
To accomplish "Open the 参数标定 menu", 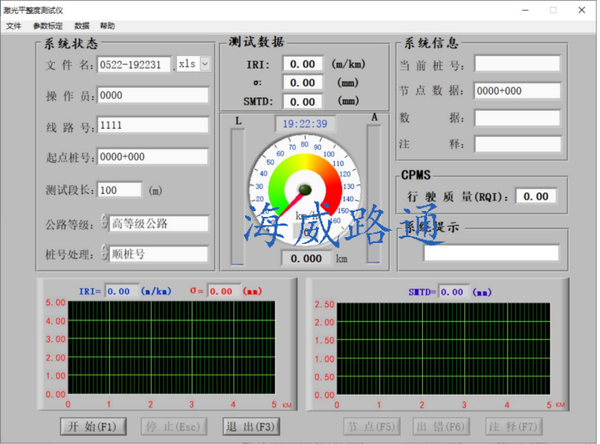I will [46, 25].
